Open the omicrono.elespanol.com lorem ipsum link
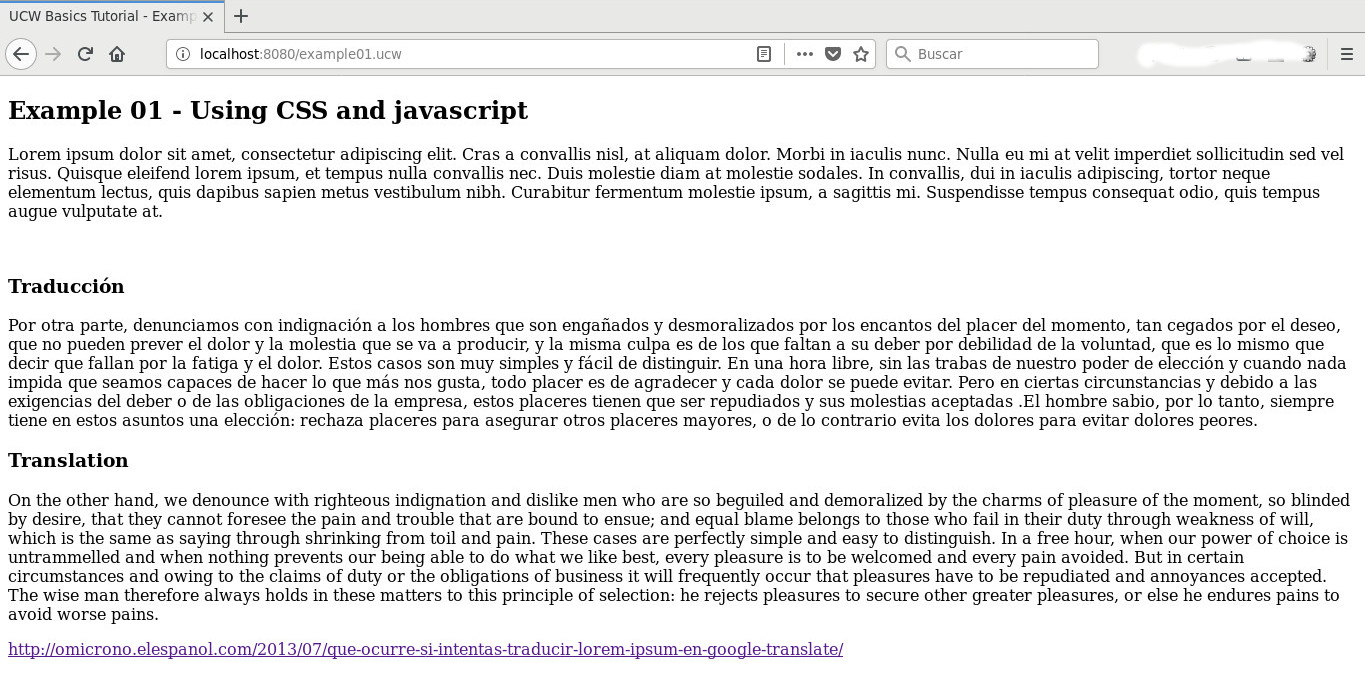Screen dimensions: 1365x676 pyautogui.click(x=426, y=649)
